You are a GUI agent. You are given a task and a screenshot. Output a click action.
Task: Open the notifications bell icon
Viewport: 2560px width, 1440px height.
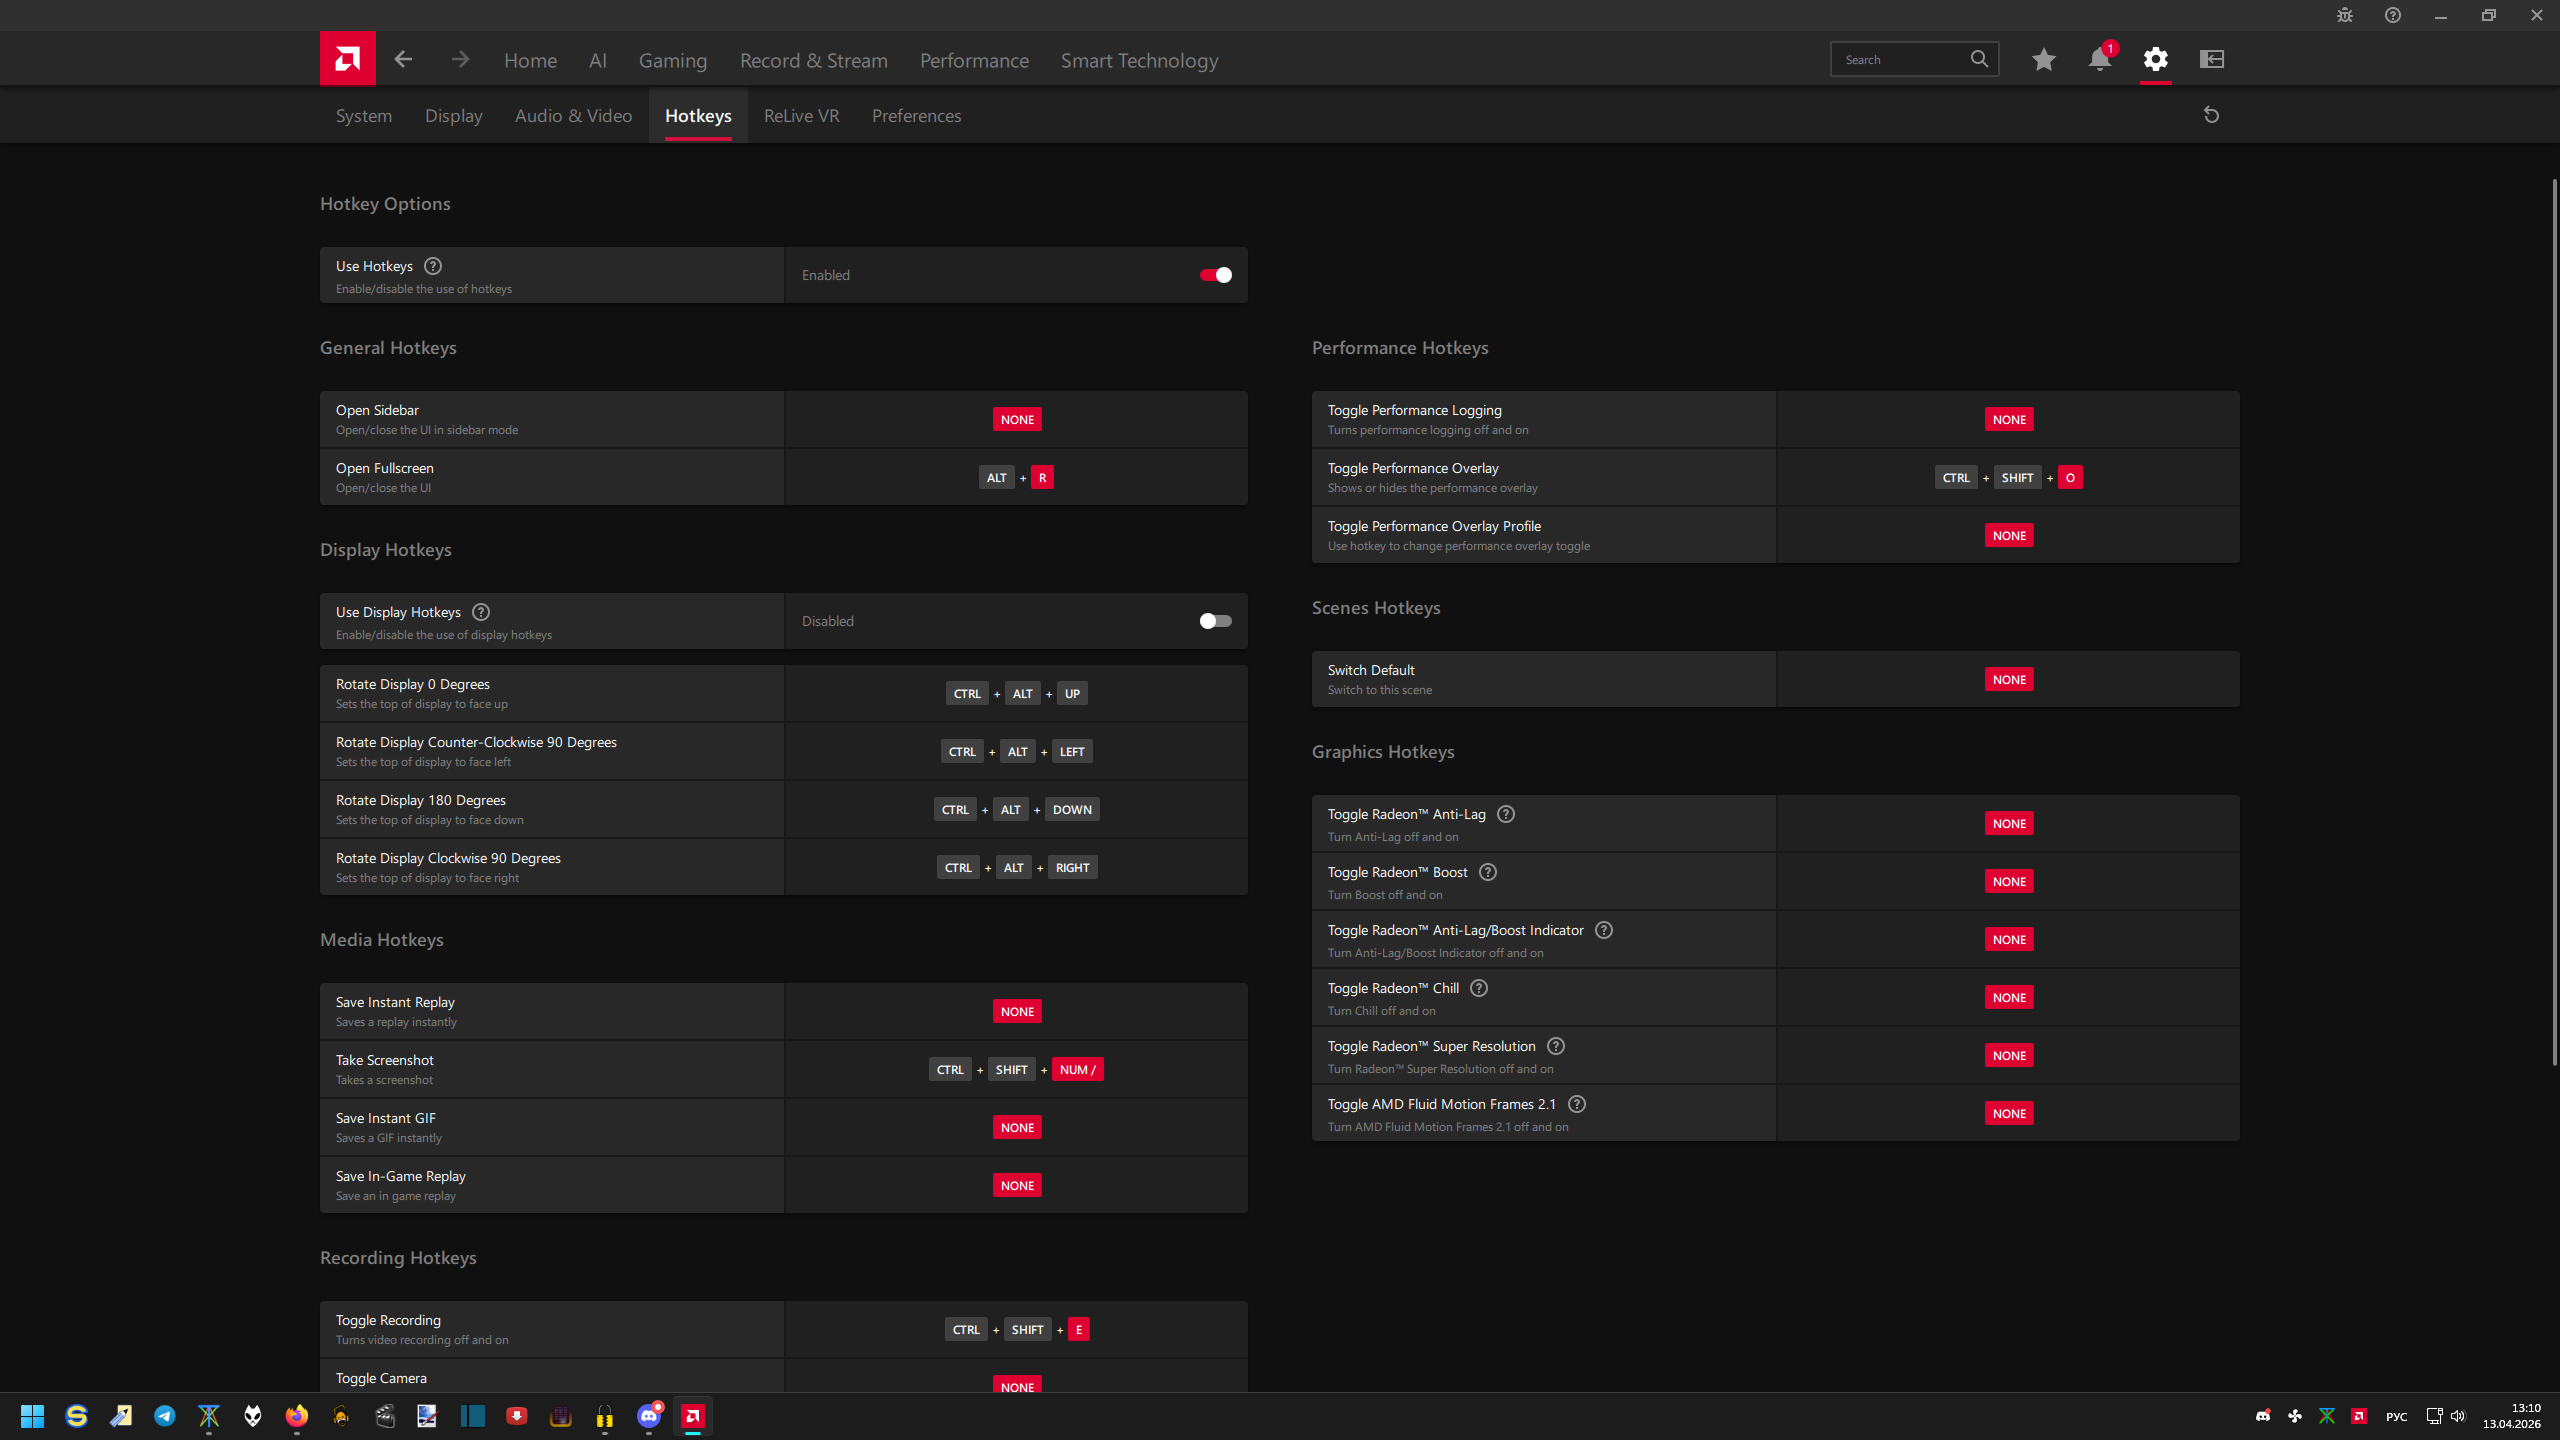2099,60
